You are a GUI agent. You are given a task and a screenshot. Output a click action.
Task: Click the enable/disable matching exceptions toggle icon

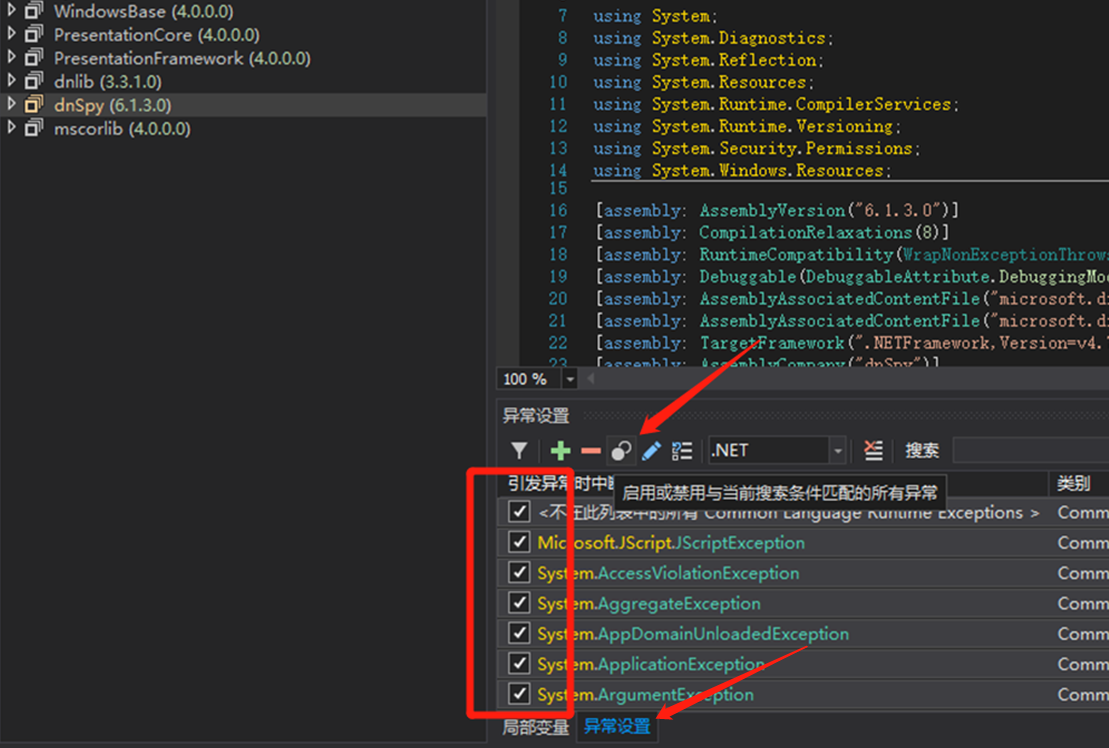pos(621,450)
